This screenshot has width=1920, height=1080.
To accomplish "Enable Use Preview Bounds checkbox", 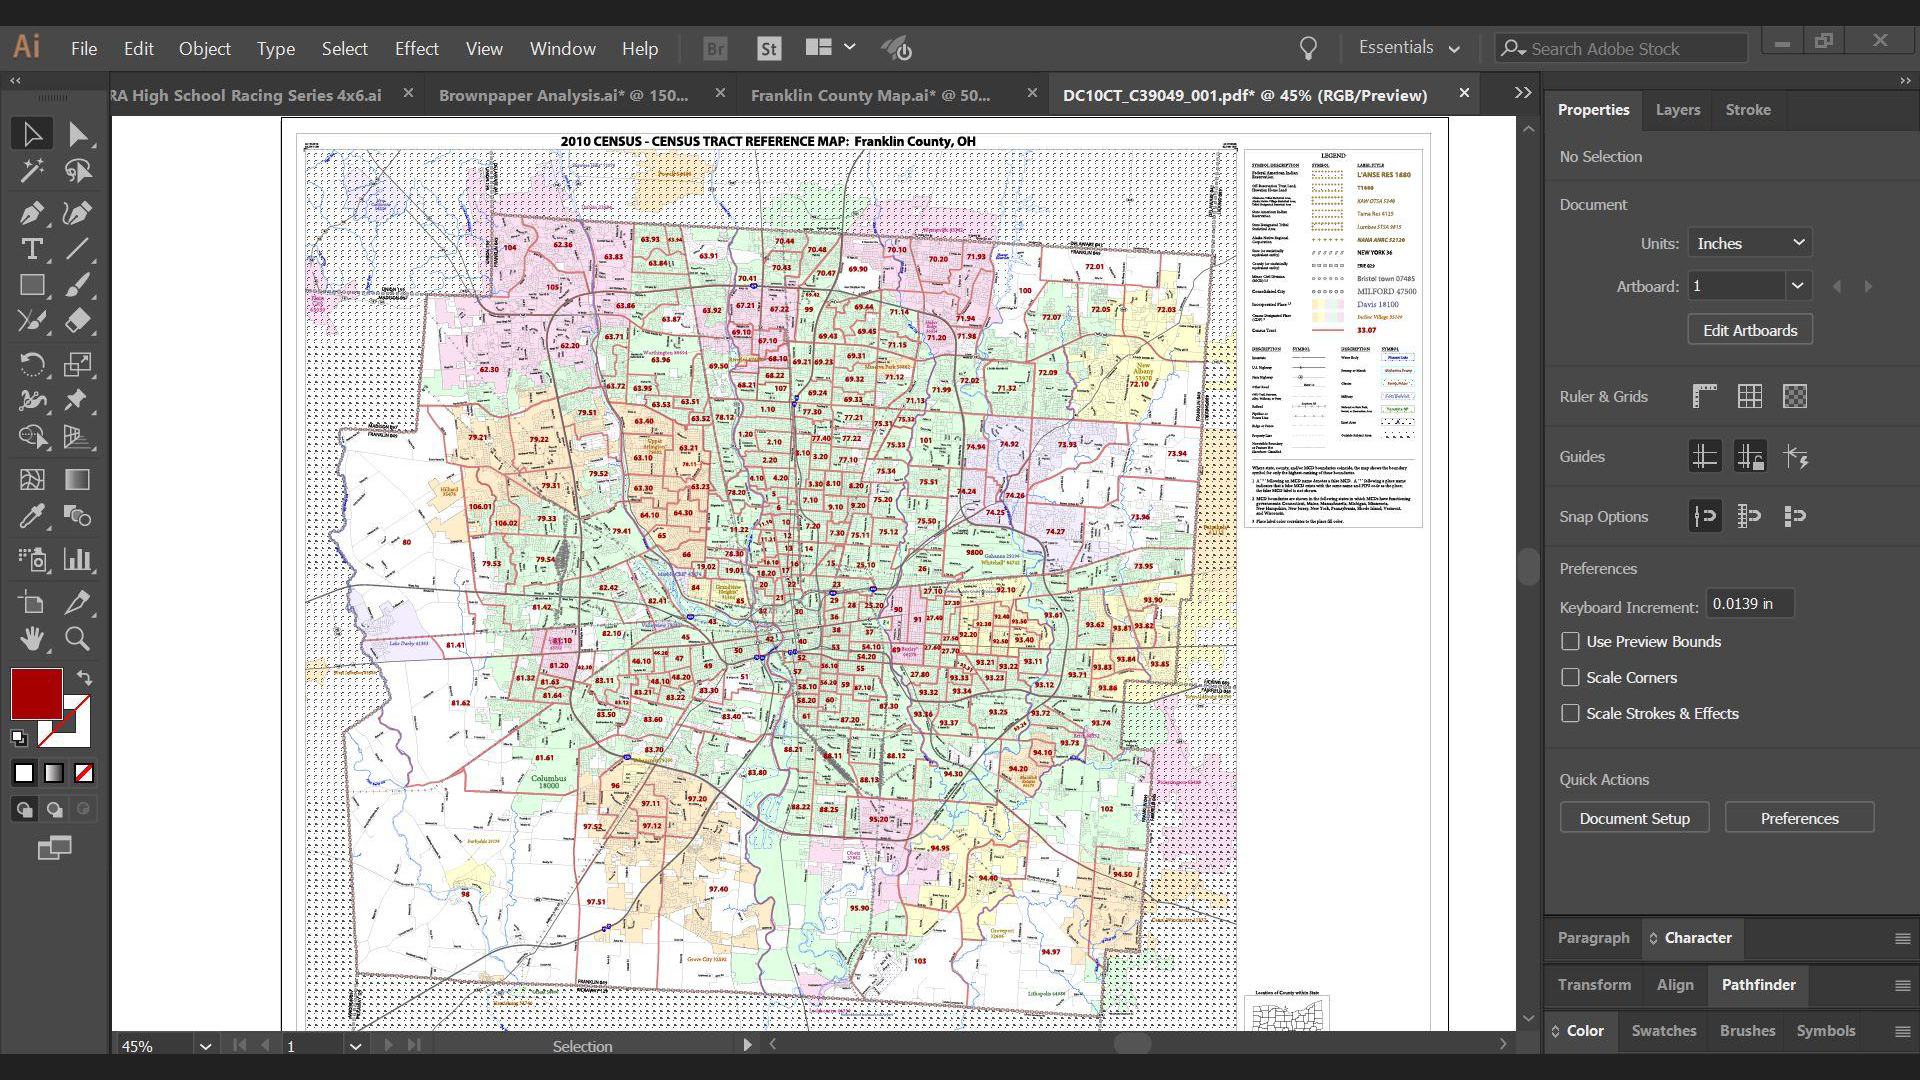I will (1570, 642).
